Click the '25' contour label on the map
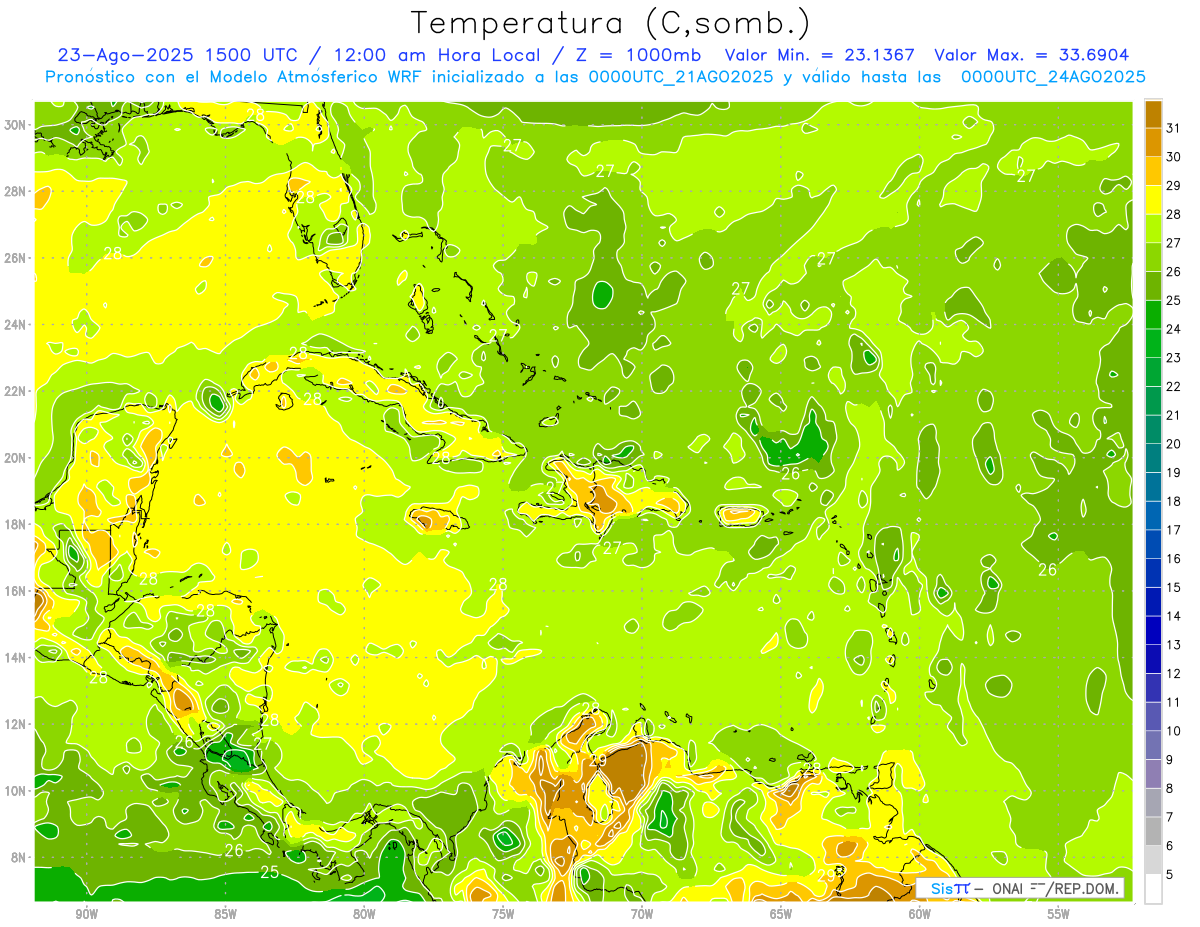Image resolution: width=1200 pixels, height=927 pixels. [x=269, y=872]
